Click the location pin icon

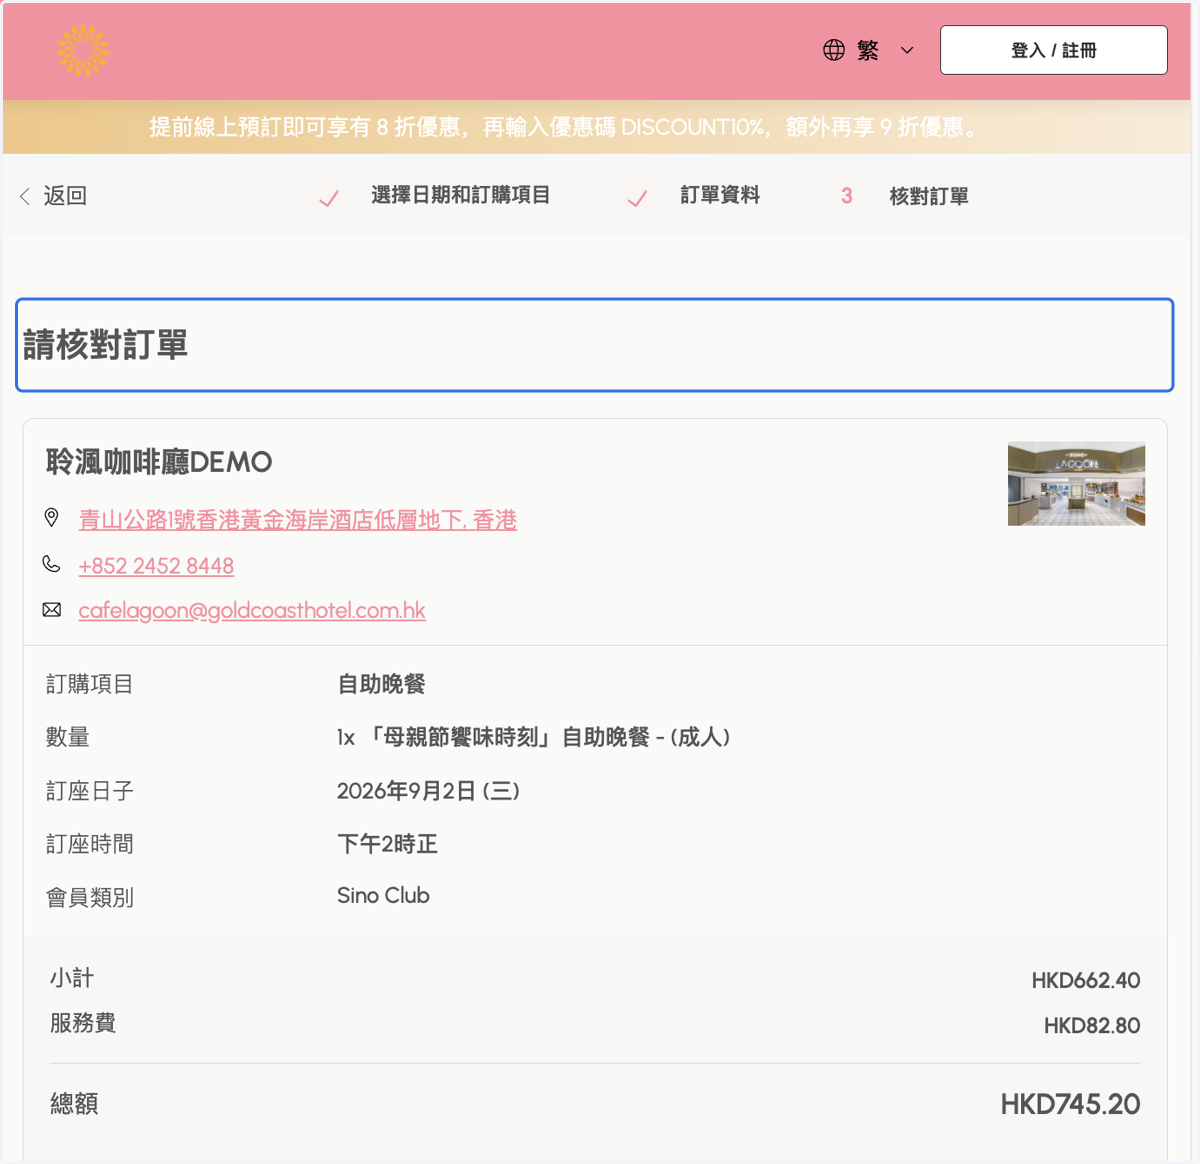pyautogui.click(x=52, y=517)
